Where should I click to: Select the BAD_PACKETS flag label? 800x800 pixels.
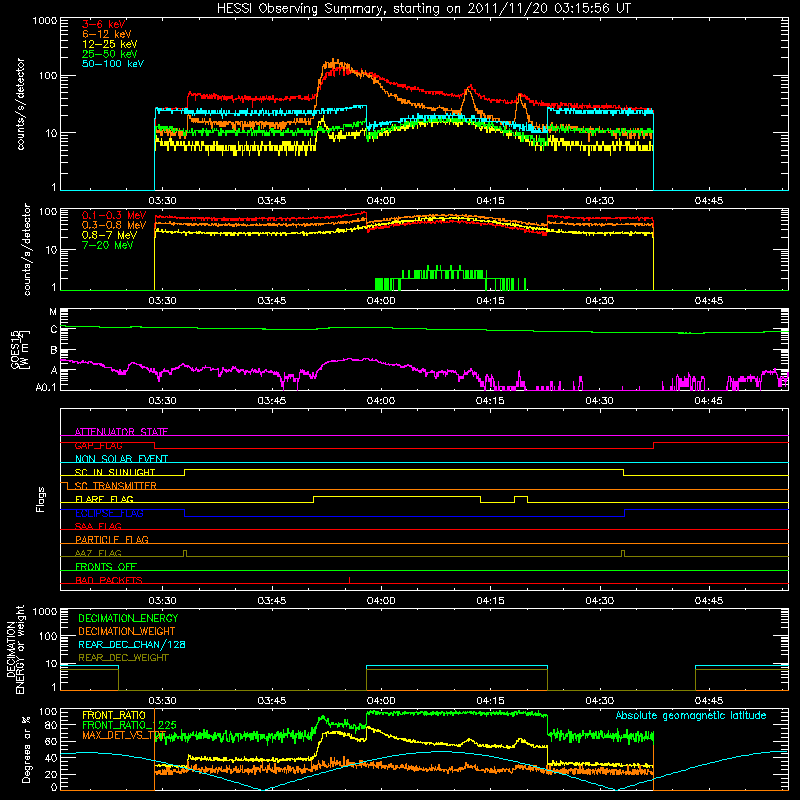109,580
